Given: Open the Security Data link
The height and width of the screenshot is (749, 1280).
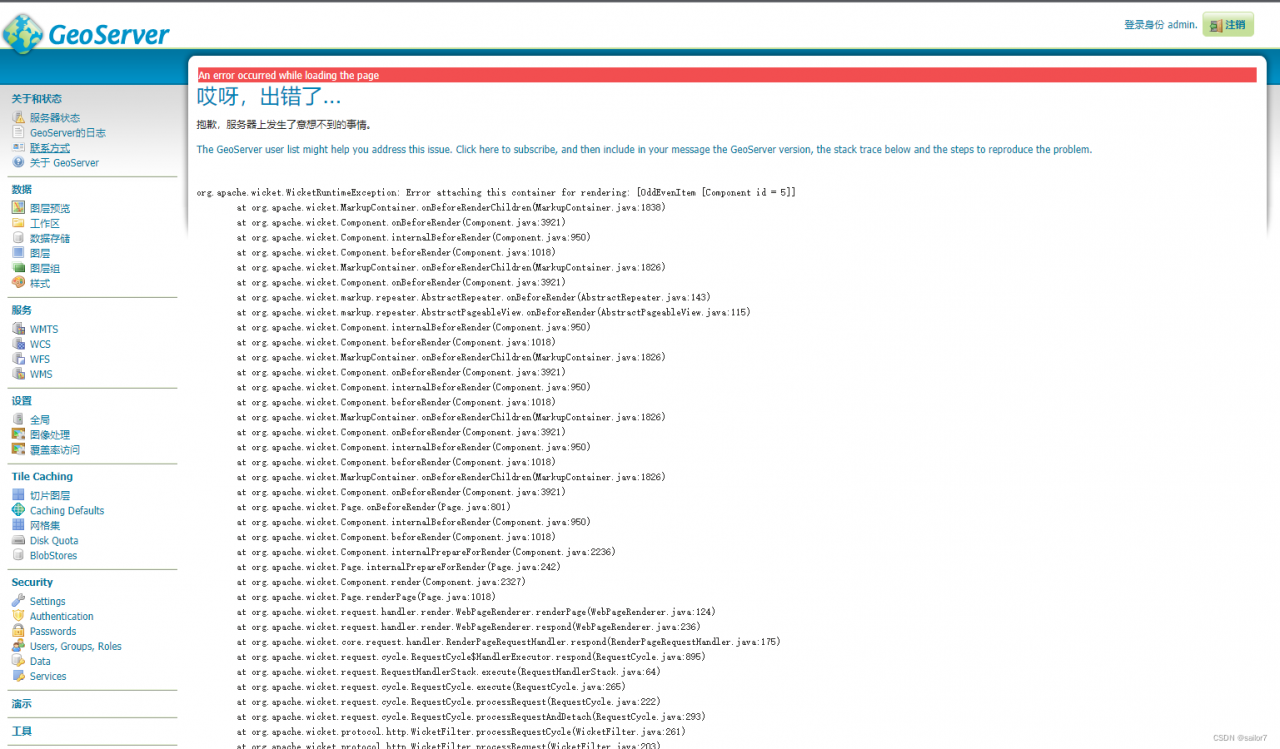Looking at the screenshot, I should (x=40, y=661).
